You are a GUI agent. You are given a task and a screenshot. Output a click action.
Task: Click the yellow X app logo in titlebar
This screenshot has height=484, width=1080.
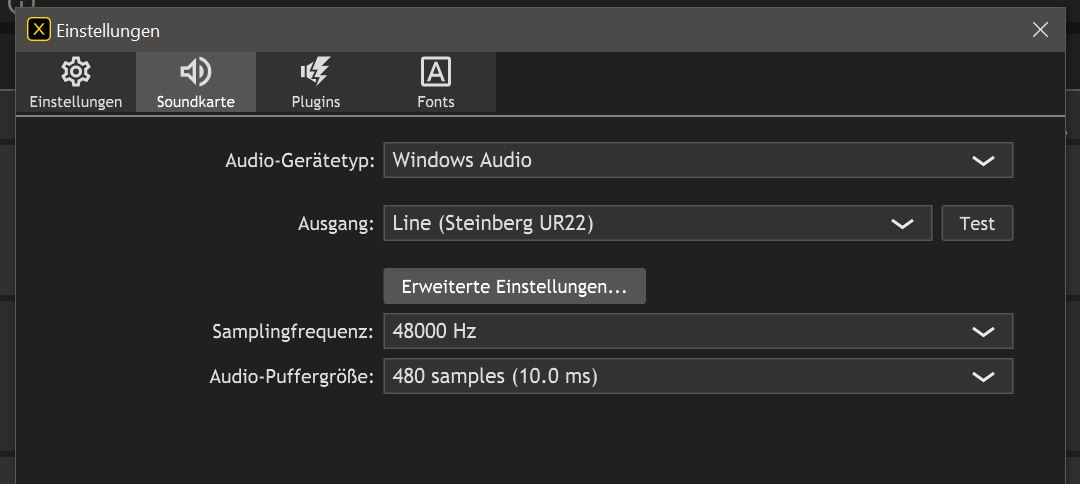click(38, 30)
